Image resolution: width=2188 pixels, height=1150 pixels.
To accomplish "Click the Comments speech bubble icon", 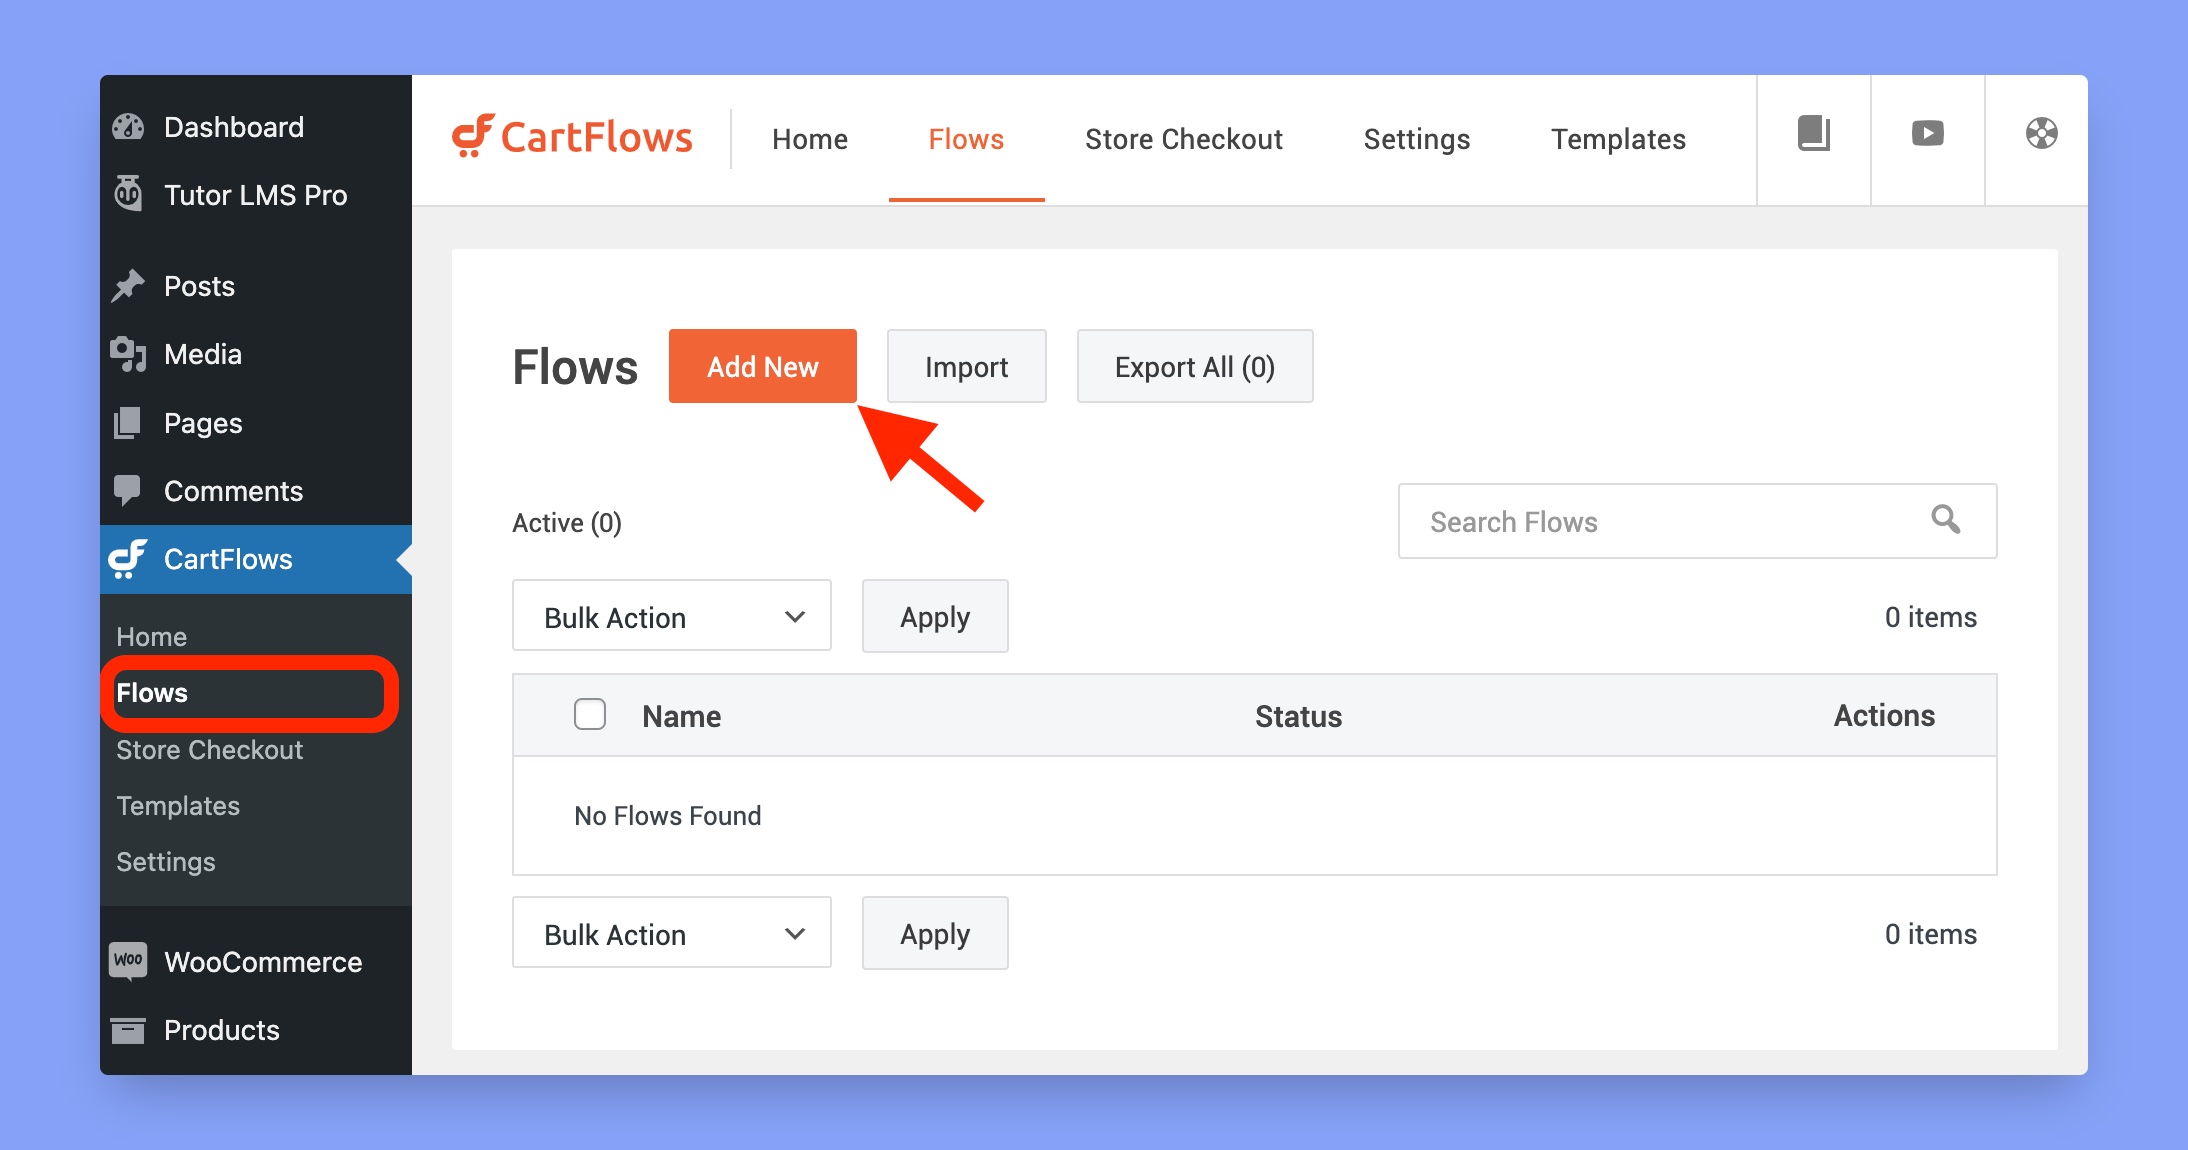I will 129,490.
